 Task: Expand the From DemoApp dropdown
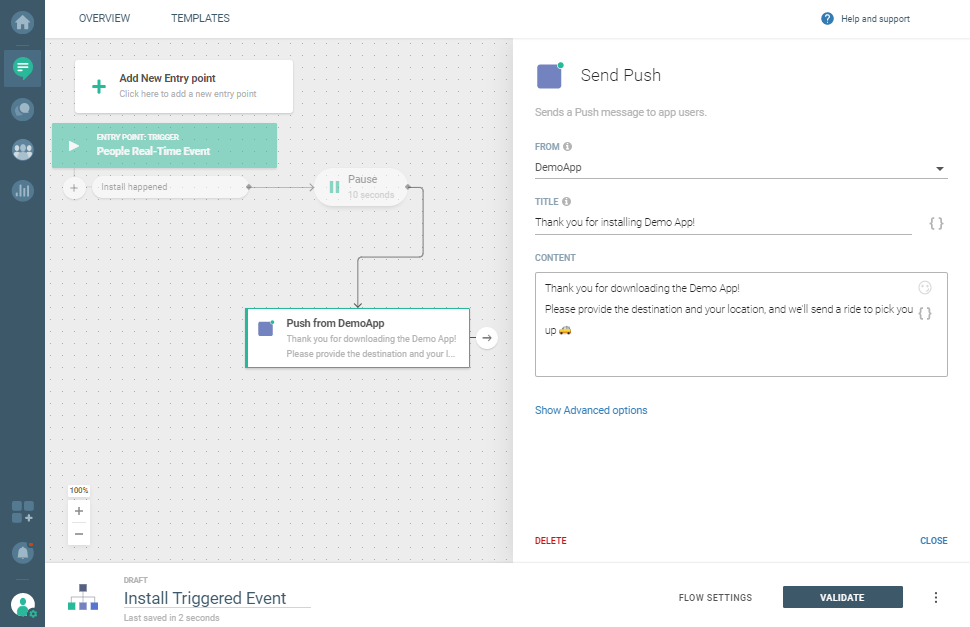(x=940, y=169)
